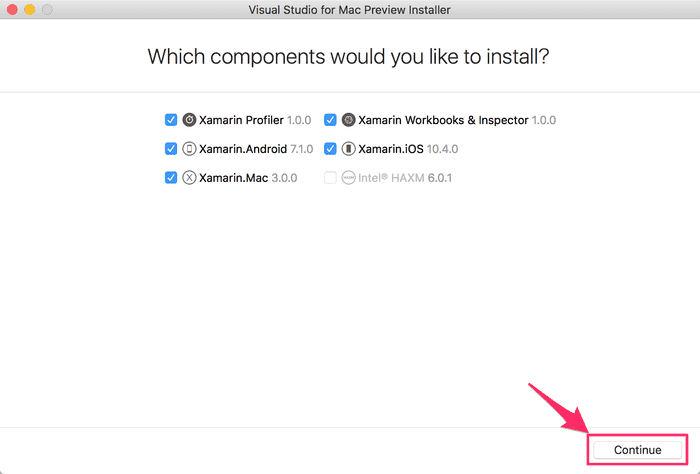
Task: Click the Xamarin.Android phone icon
Action: point(190,149)
